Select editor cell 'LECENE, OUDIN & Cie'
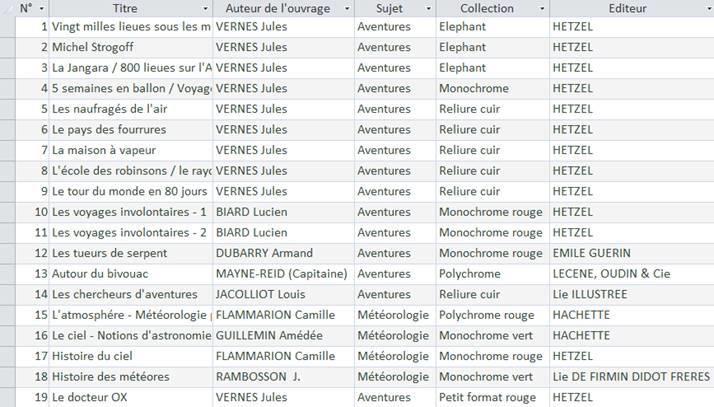Viewport: 714px width, 407px height. click(632, 274)
